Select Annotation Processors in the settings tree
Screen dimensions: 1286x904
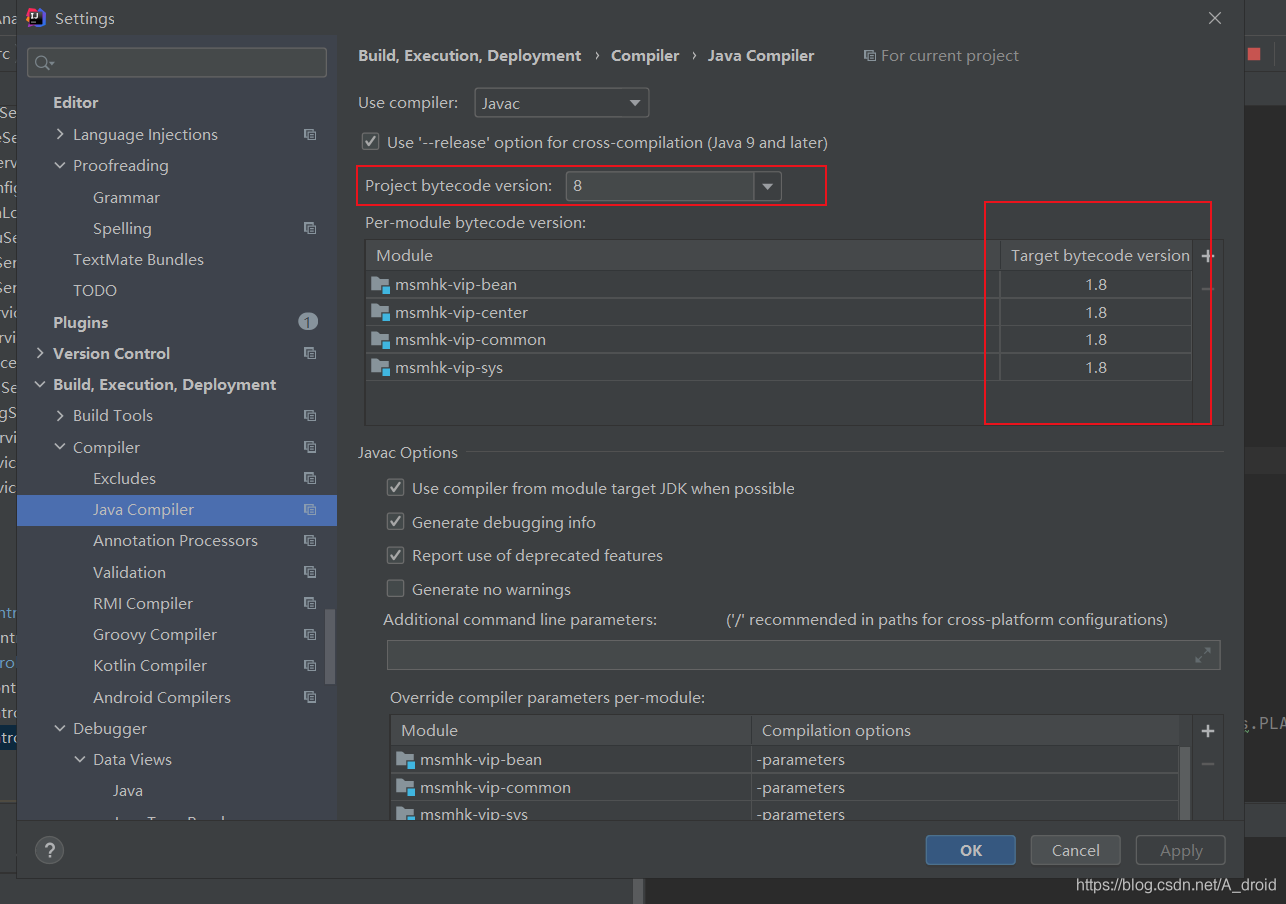coord(175,541)
